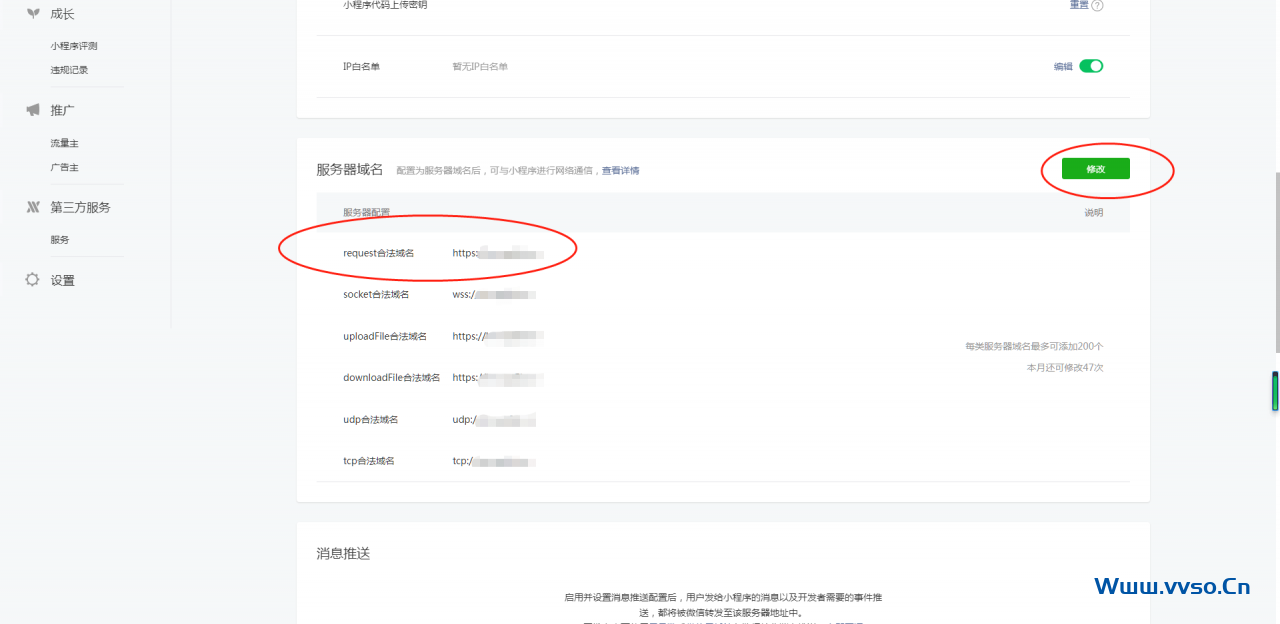Open the 查看详情 link for 服务器域名
The width and height of the screenshot is (1280, 624).
pyautogui.click(x=620, y=171)
